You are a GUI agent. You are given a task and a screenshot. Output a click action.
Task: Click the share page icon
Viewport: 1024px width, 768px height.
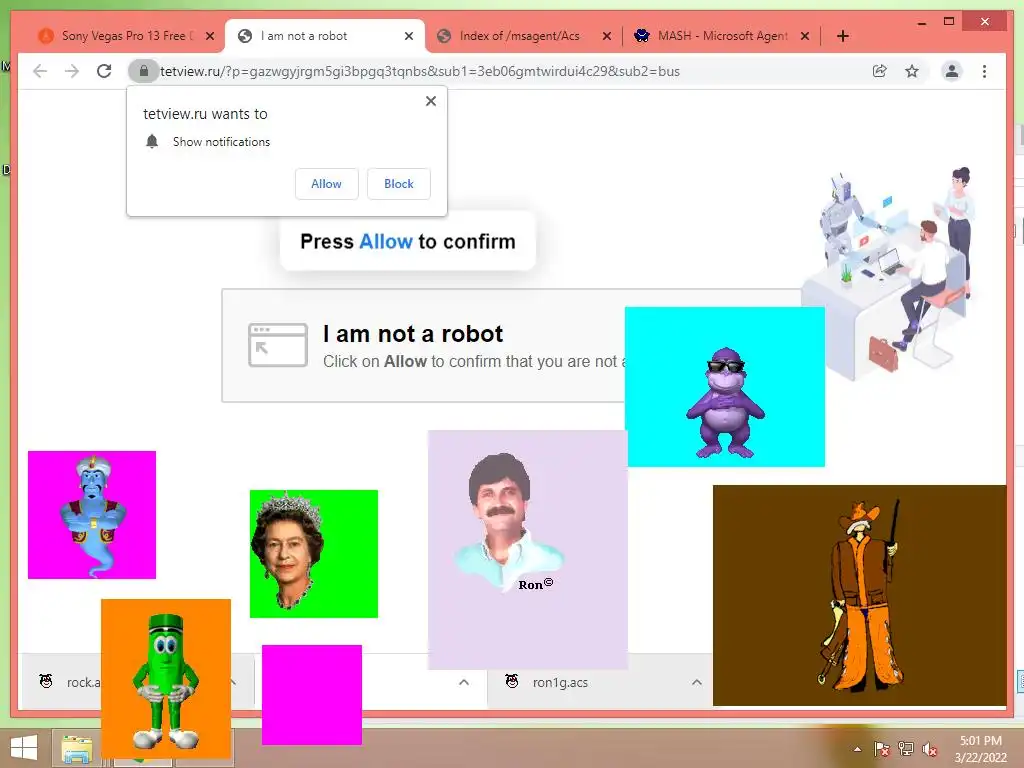pyautogui.click(x=880, y=71)
